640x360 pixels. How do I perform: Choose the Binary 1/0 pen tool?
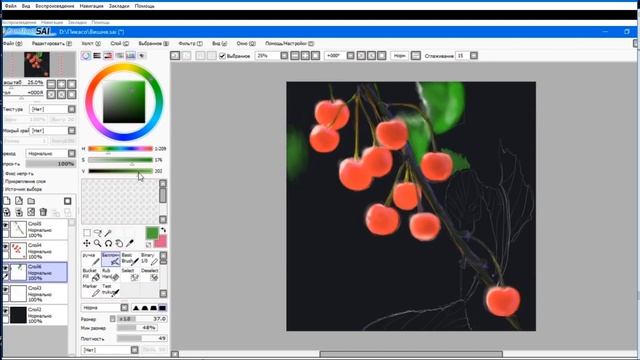(x=149, y=259)
